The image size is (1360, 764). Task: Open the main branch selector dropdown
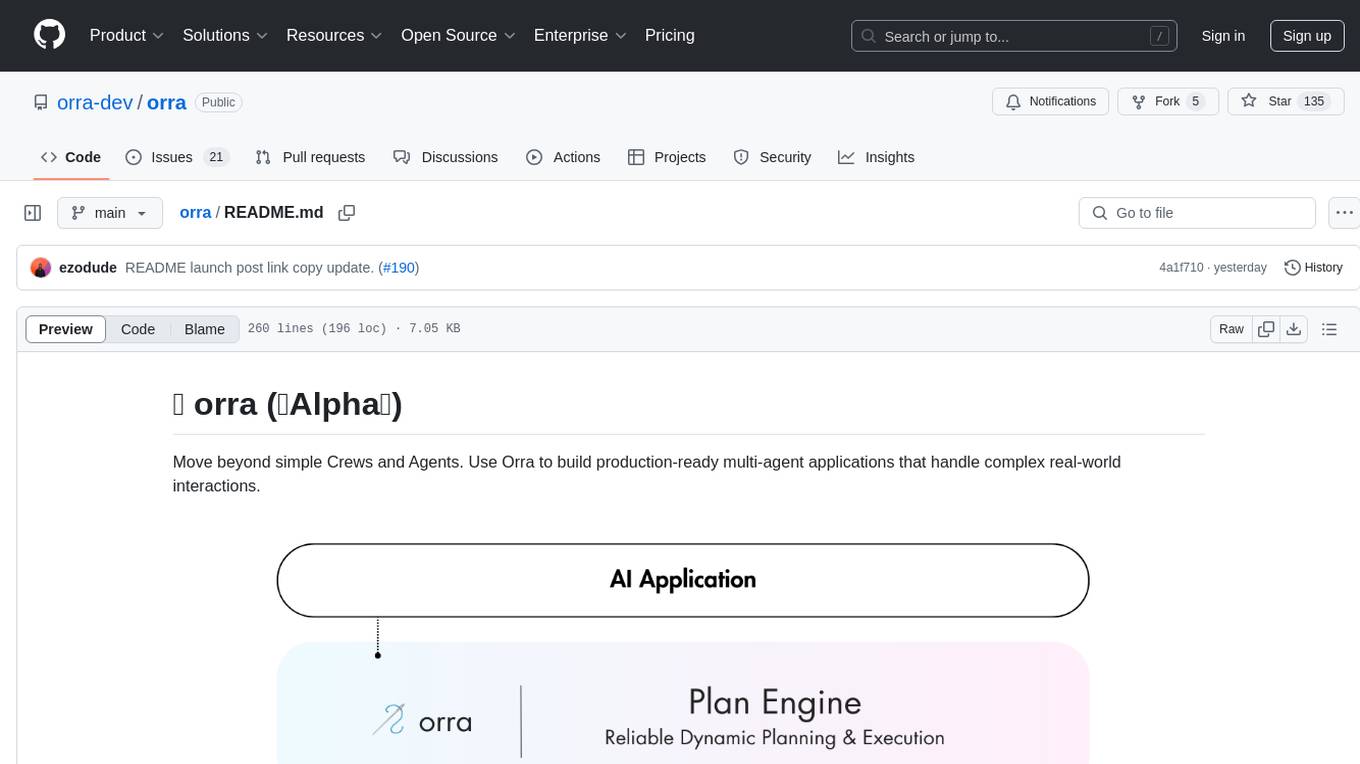[x=110, y=213]
